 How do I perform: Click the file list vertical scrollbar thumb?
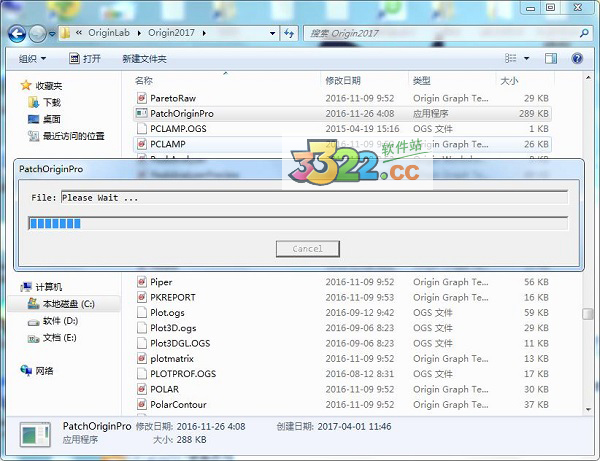588,314
